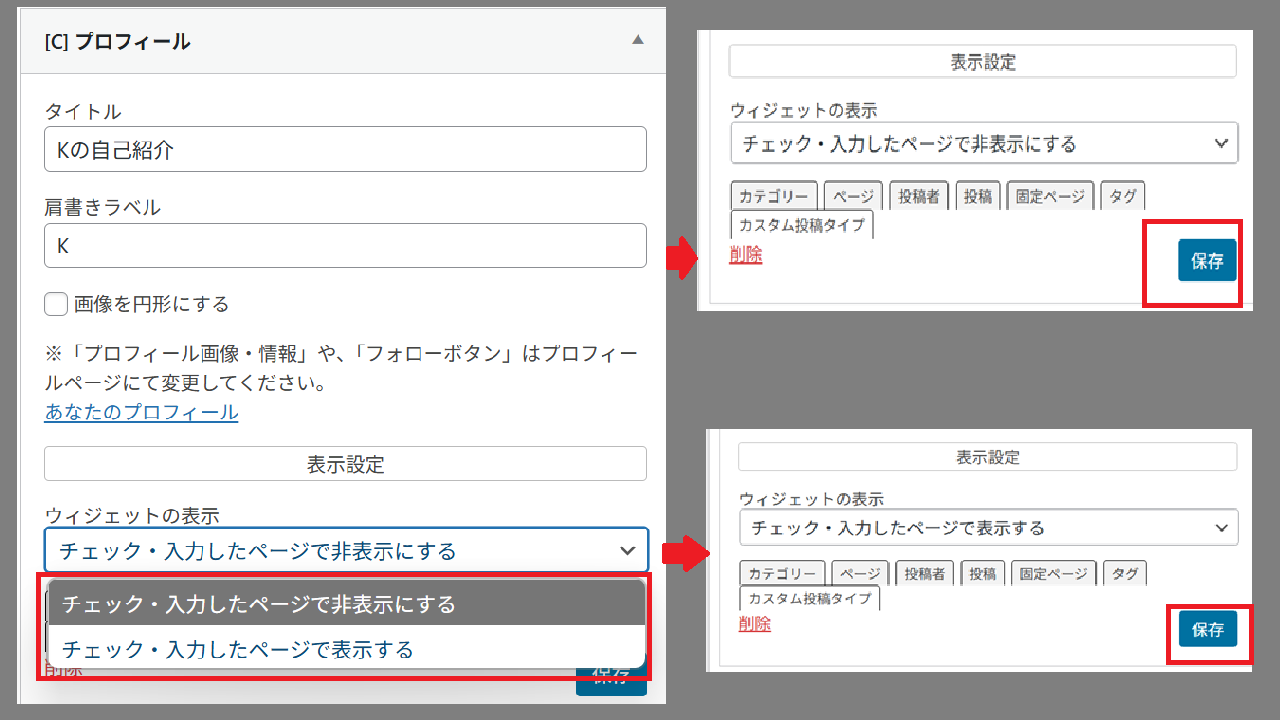Switch to ページ tab in bottom-right panel
Image resolution: width=1280 pixels, height=720 pixels.
point(859,574)
